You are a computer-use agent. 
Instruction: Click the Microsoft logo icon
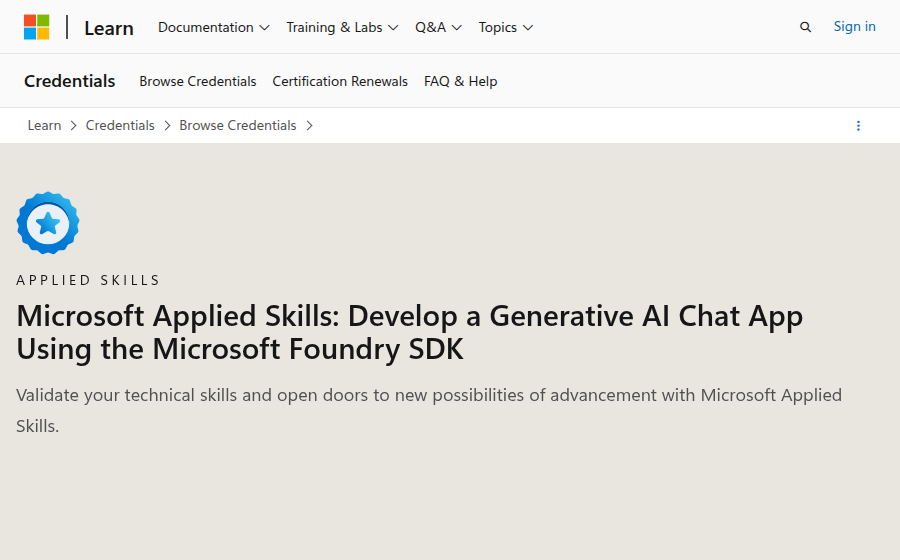pos(36,27)
